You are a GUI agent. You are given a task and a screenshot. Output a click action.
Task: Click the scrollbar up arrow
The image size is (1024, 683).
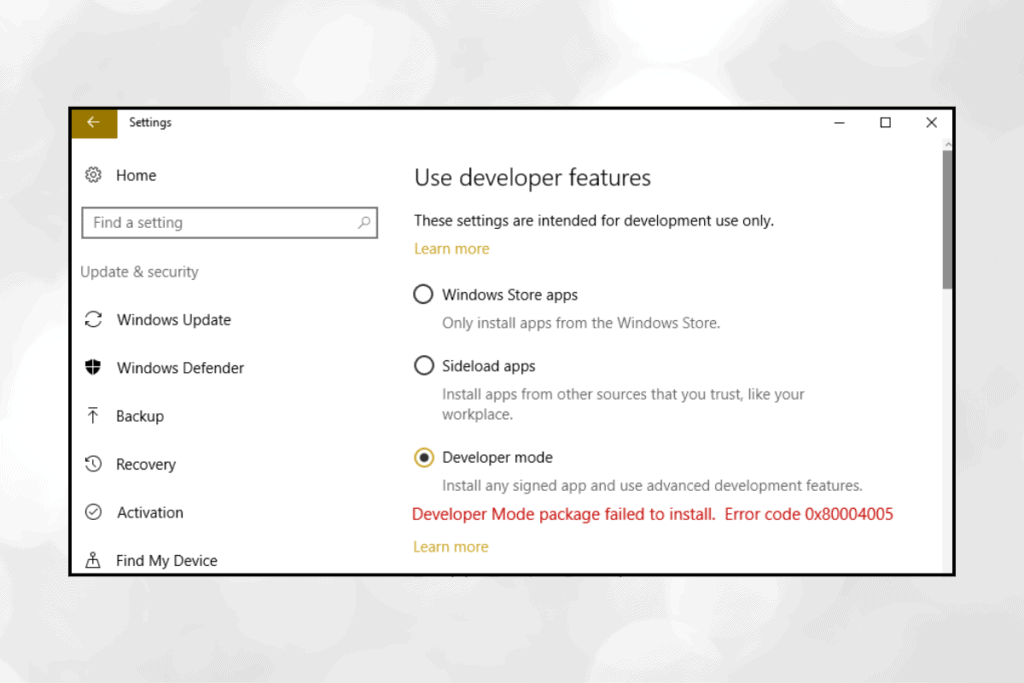pyautogui.click(x=948, y=144)
